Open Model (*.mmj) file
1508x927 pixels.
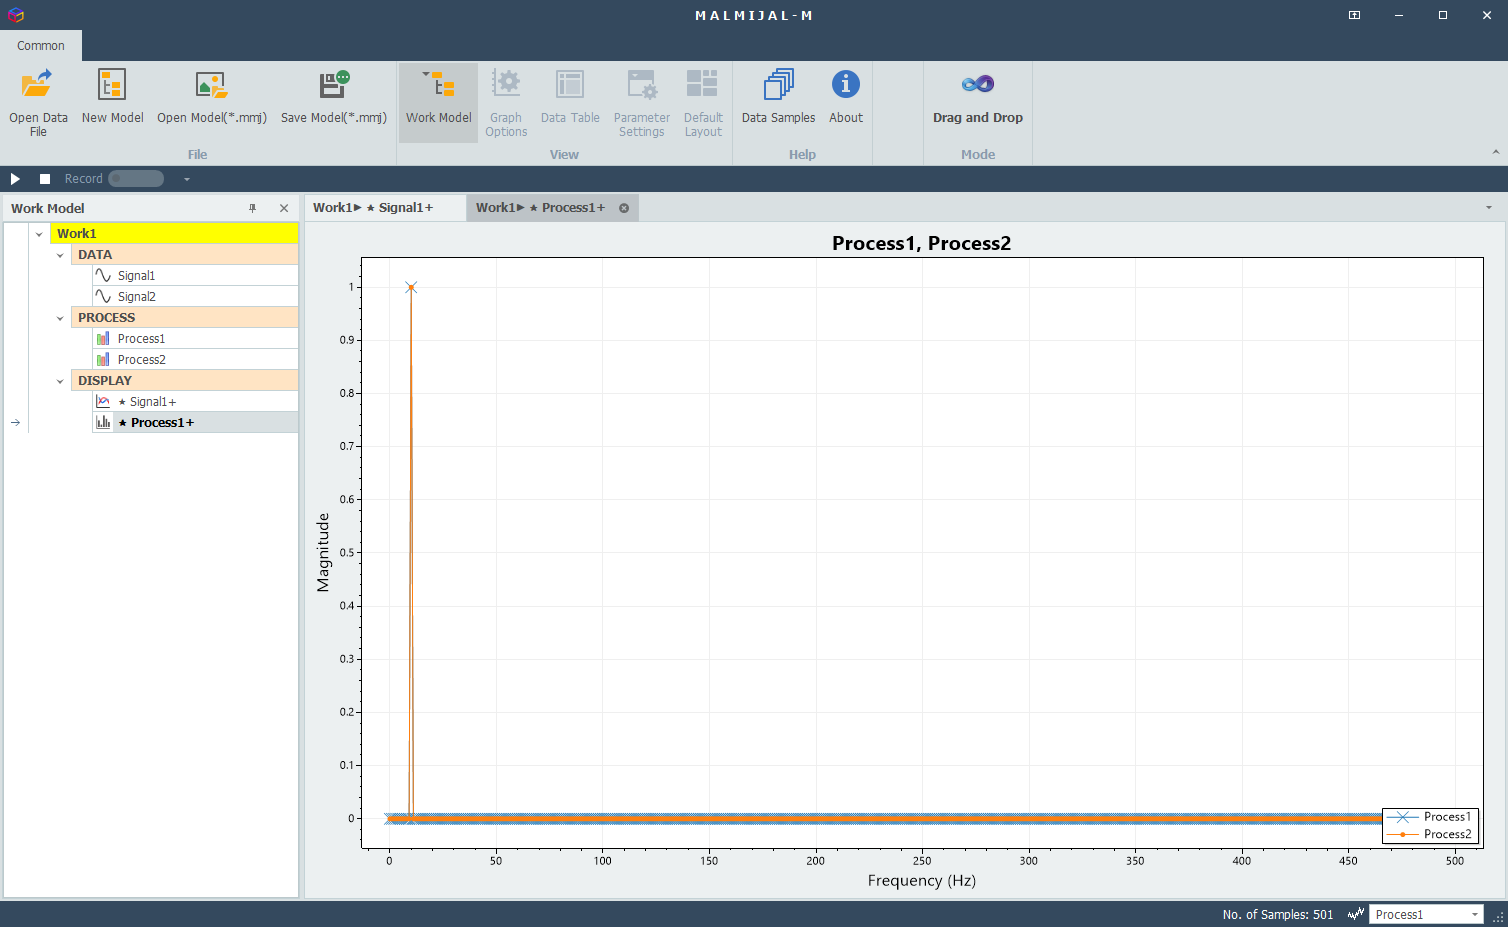(212, 102)
